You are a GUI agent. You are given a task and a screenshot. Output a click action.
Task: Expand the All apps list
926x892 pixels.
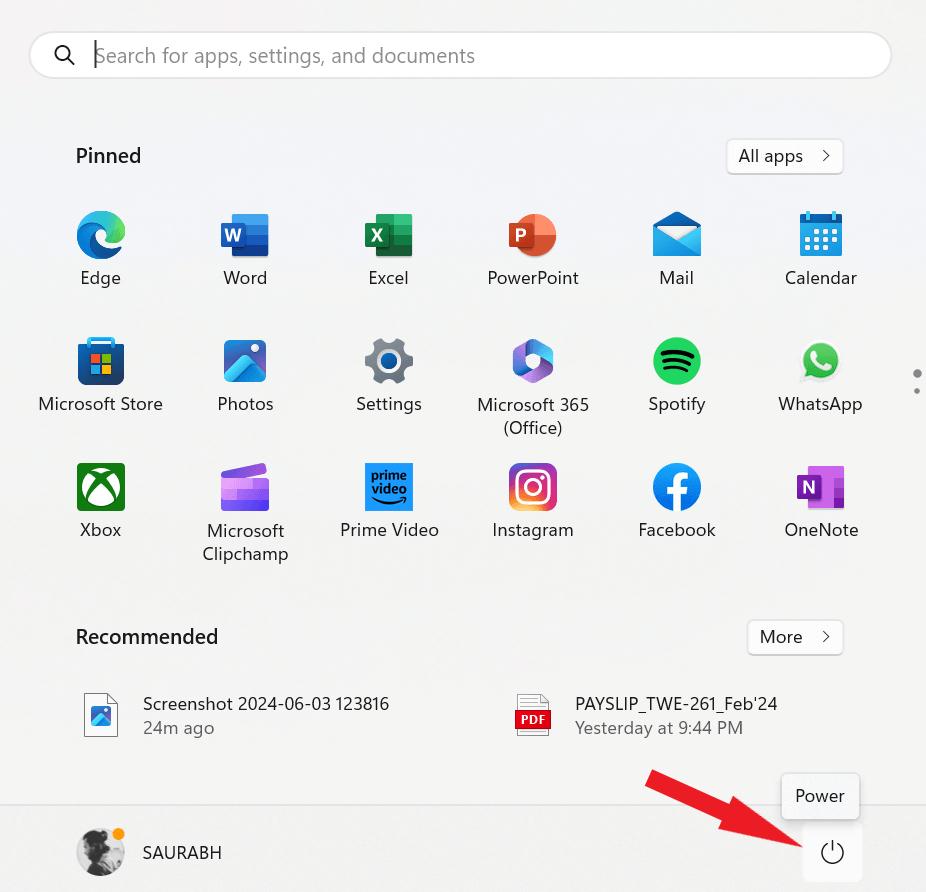point(784,156)
